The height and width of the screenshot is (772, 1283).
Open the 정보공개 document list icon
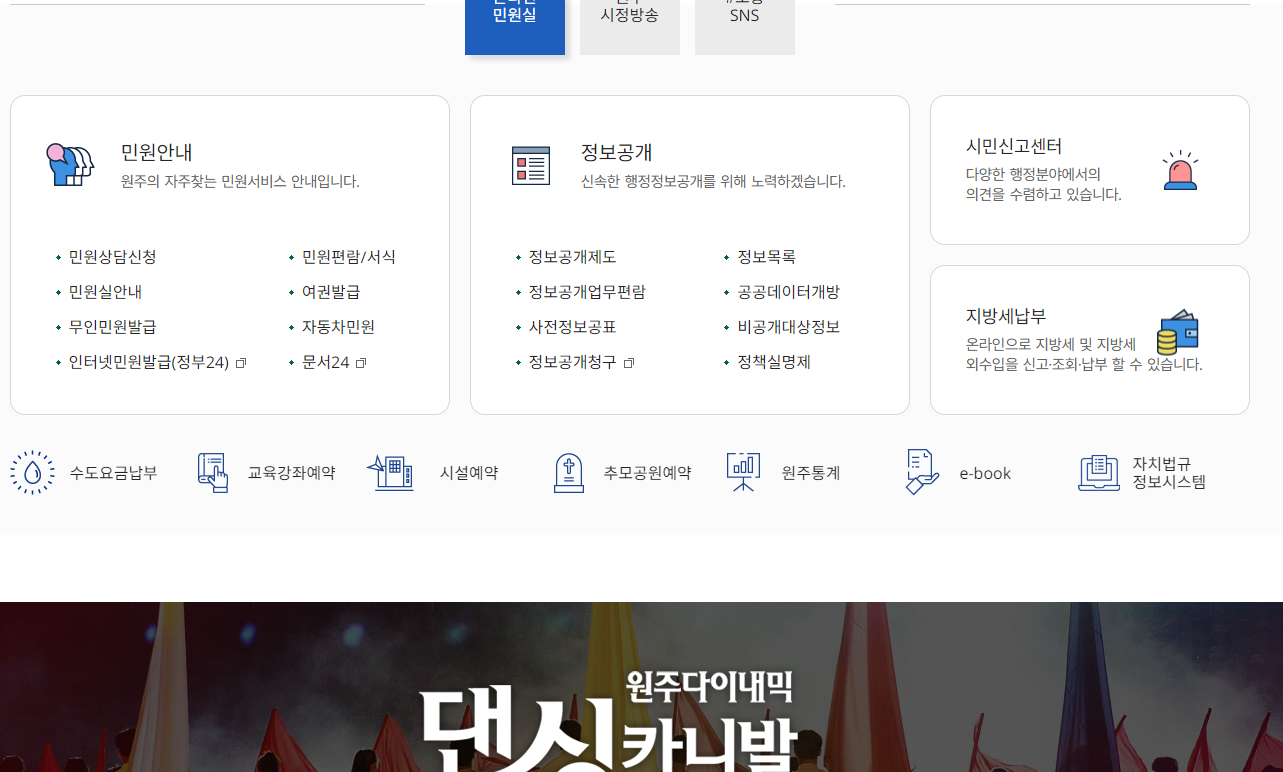[531, 165]
